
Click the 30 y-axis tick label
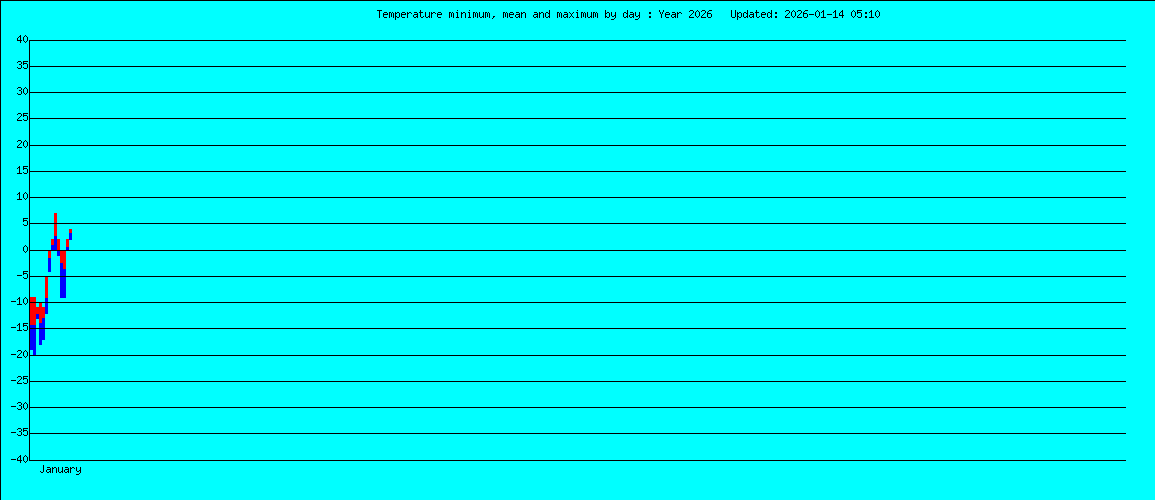click(x=21, y=92)
